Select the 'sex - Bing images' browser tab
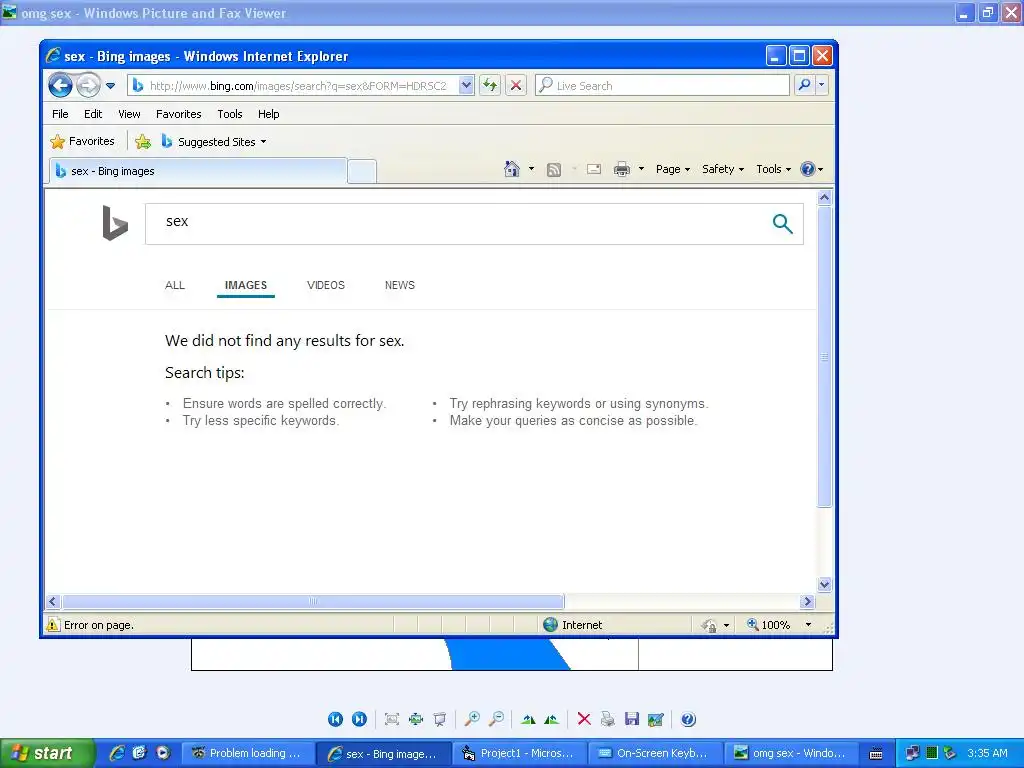This screenshot has height=768, width=1024. (x=198, y=171)
